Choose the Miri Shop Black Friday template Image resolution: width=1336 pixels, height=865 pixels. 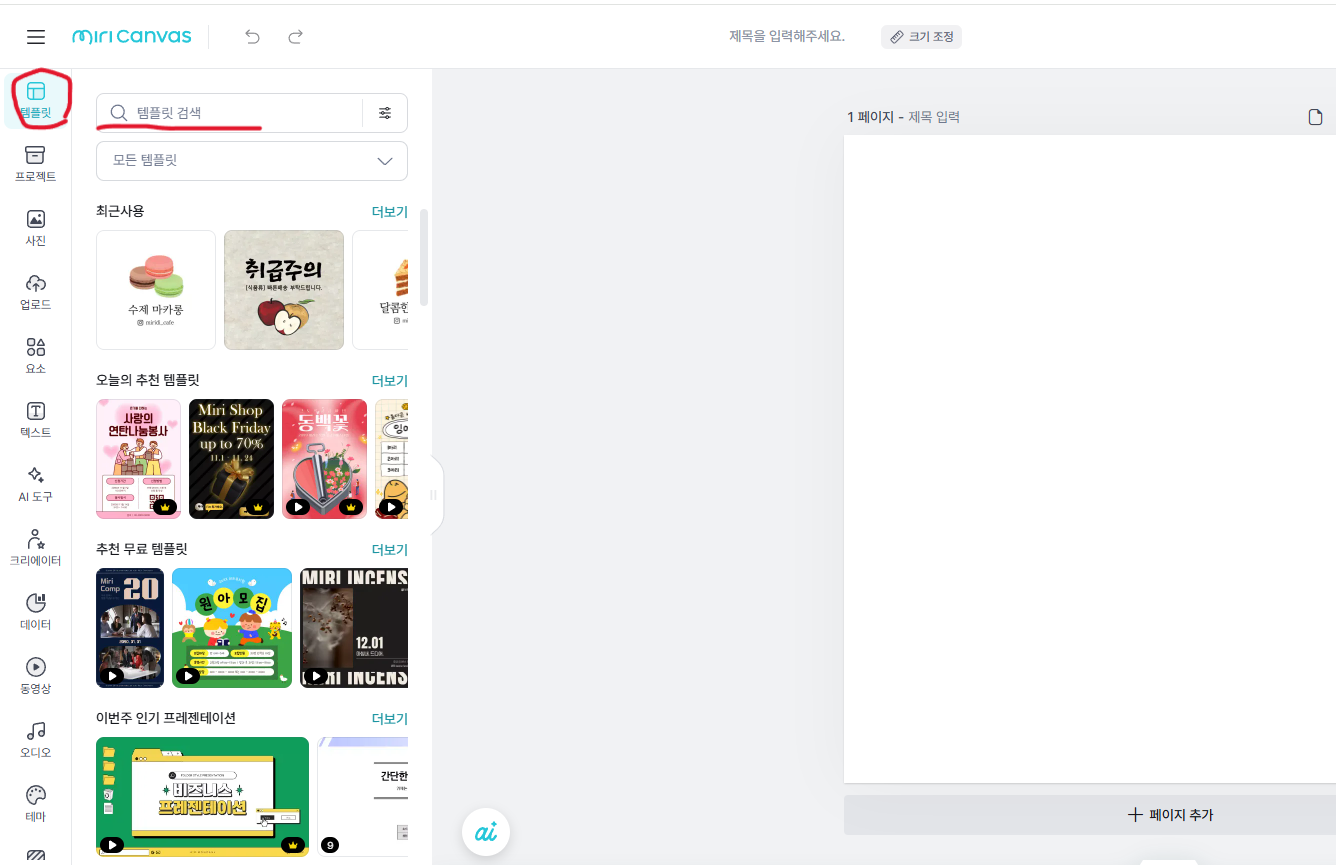pos(231,459)
